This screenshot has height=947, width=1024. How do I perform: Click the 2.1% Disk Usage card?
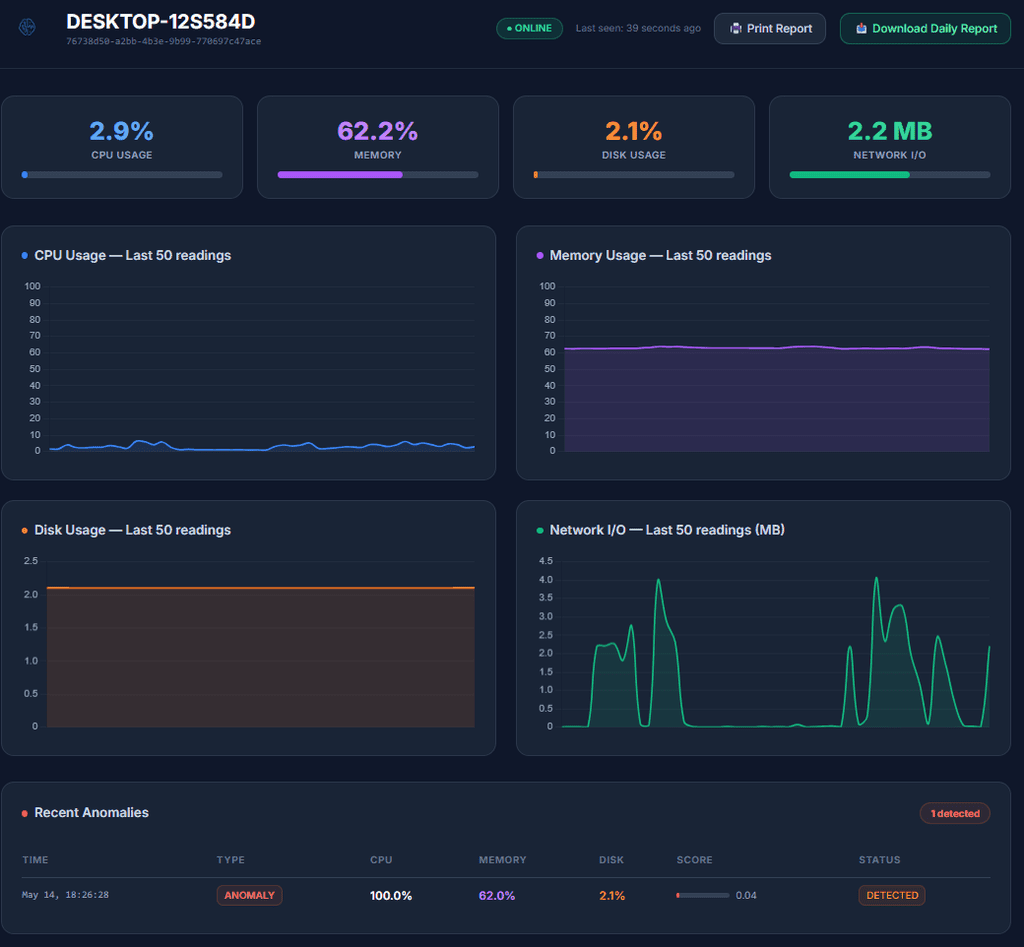pyautogui.click(x=633, y=147)
